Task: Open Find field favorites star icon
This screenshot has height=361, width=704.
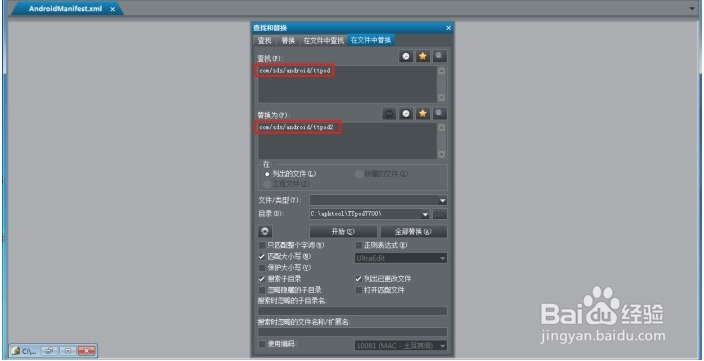Action: [x=422, y=57]
